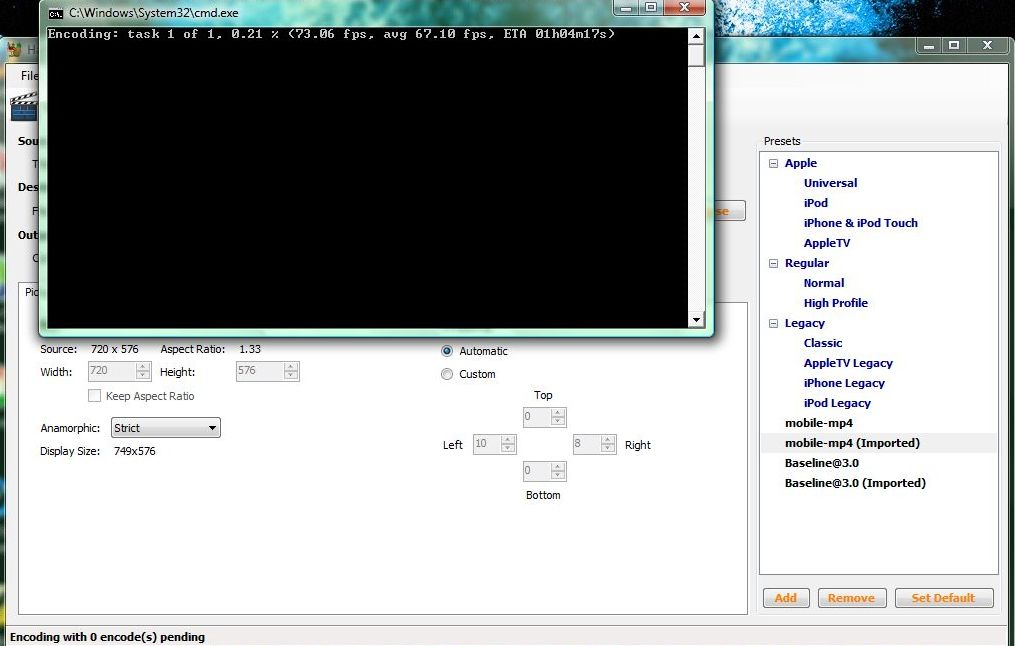The image size is (1015, 646).
Task: Select Automatic cropping
Action: point(447,351)
